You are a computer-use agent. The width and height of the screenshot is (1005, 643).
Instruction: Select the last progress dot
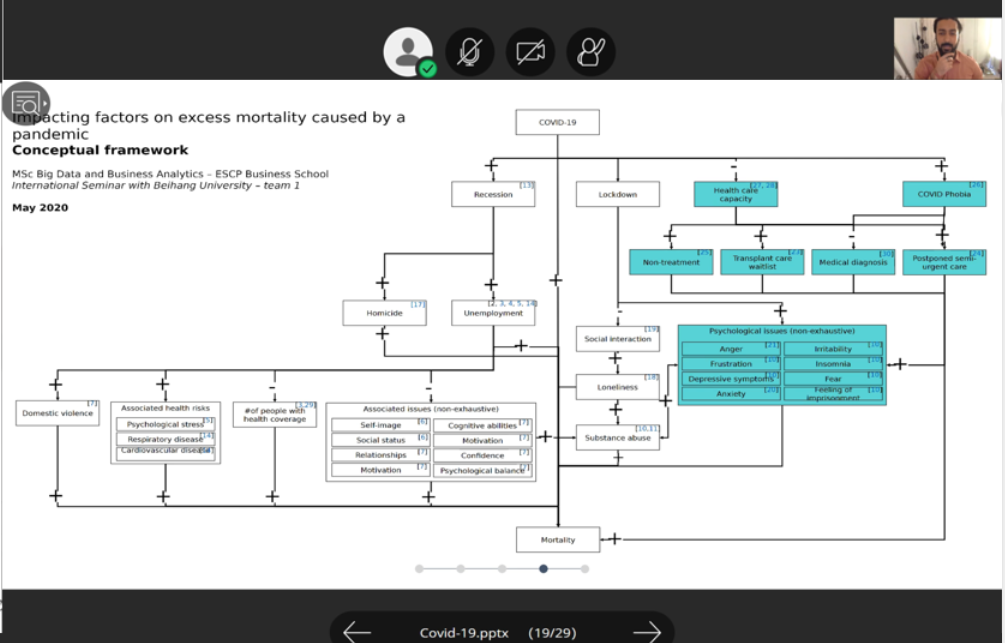click(585, 568)
